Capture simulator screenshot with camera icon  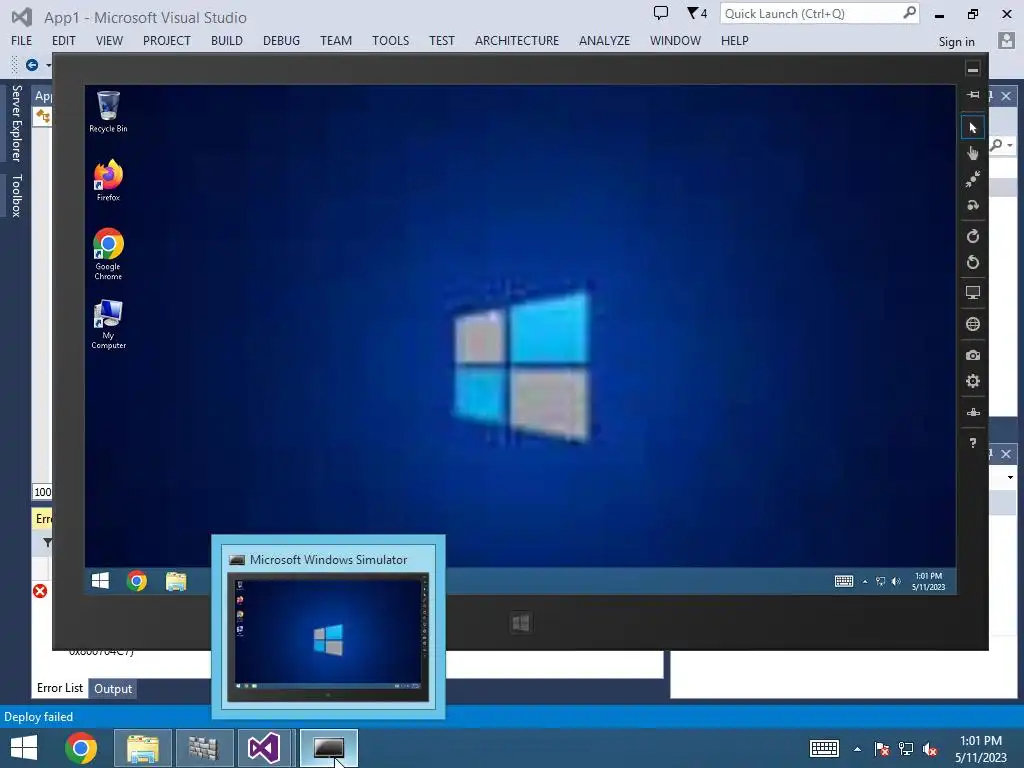click(972, 355)
